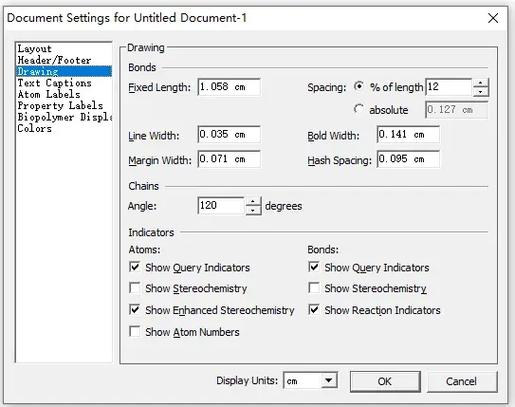Decrease the Chains Angle value
The height and width of the screenshot is (407, 515).
pos(253,211)
